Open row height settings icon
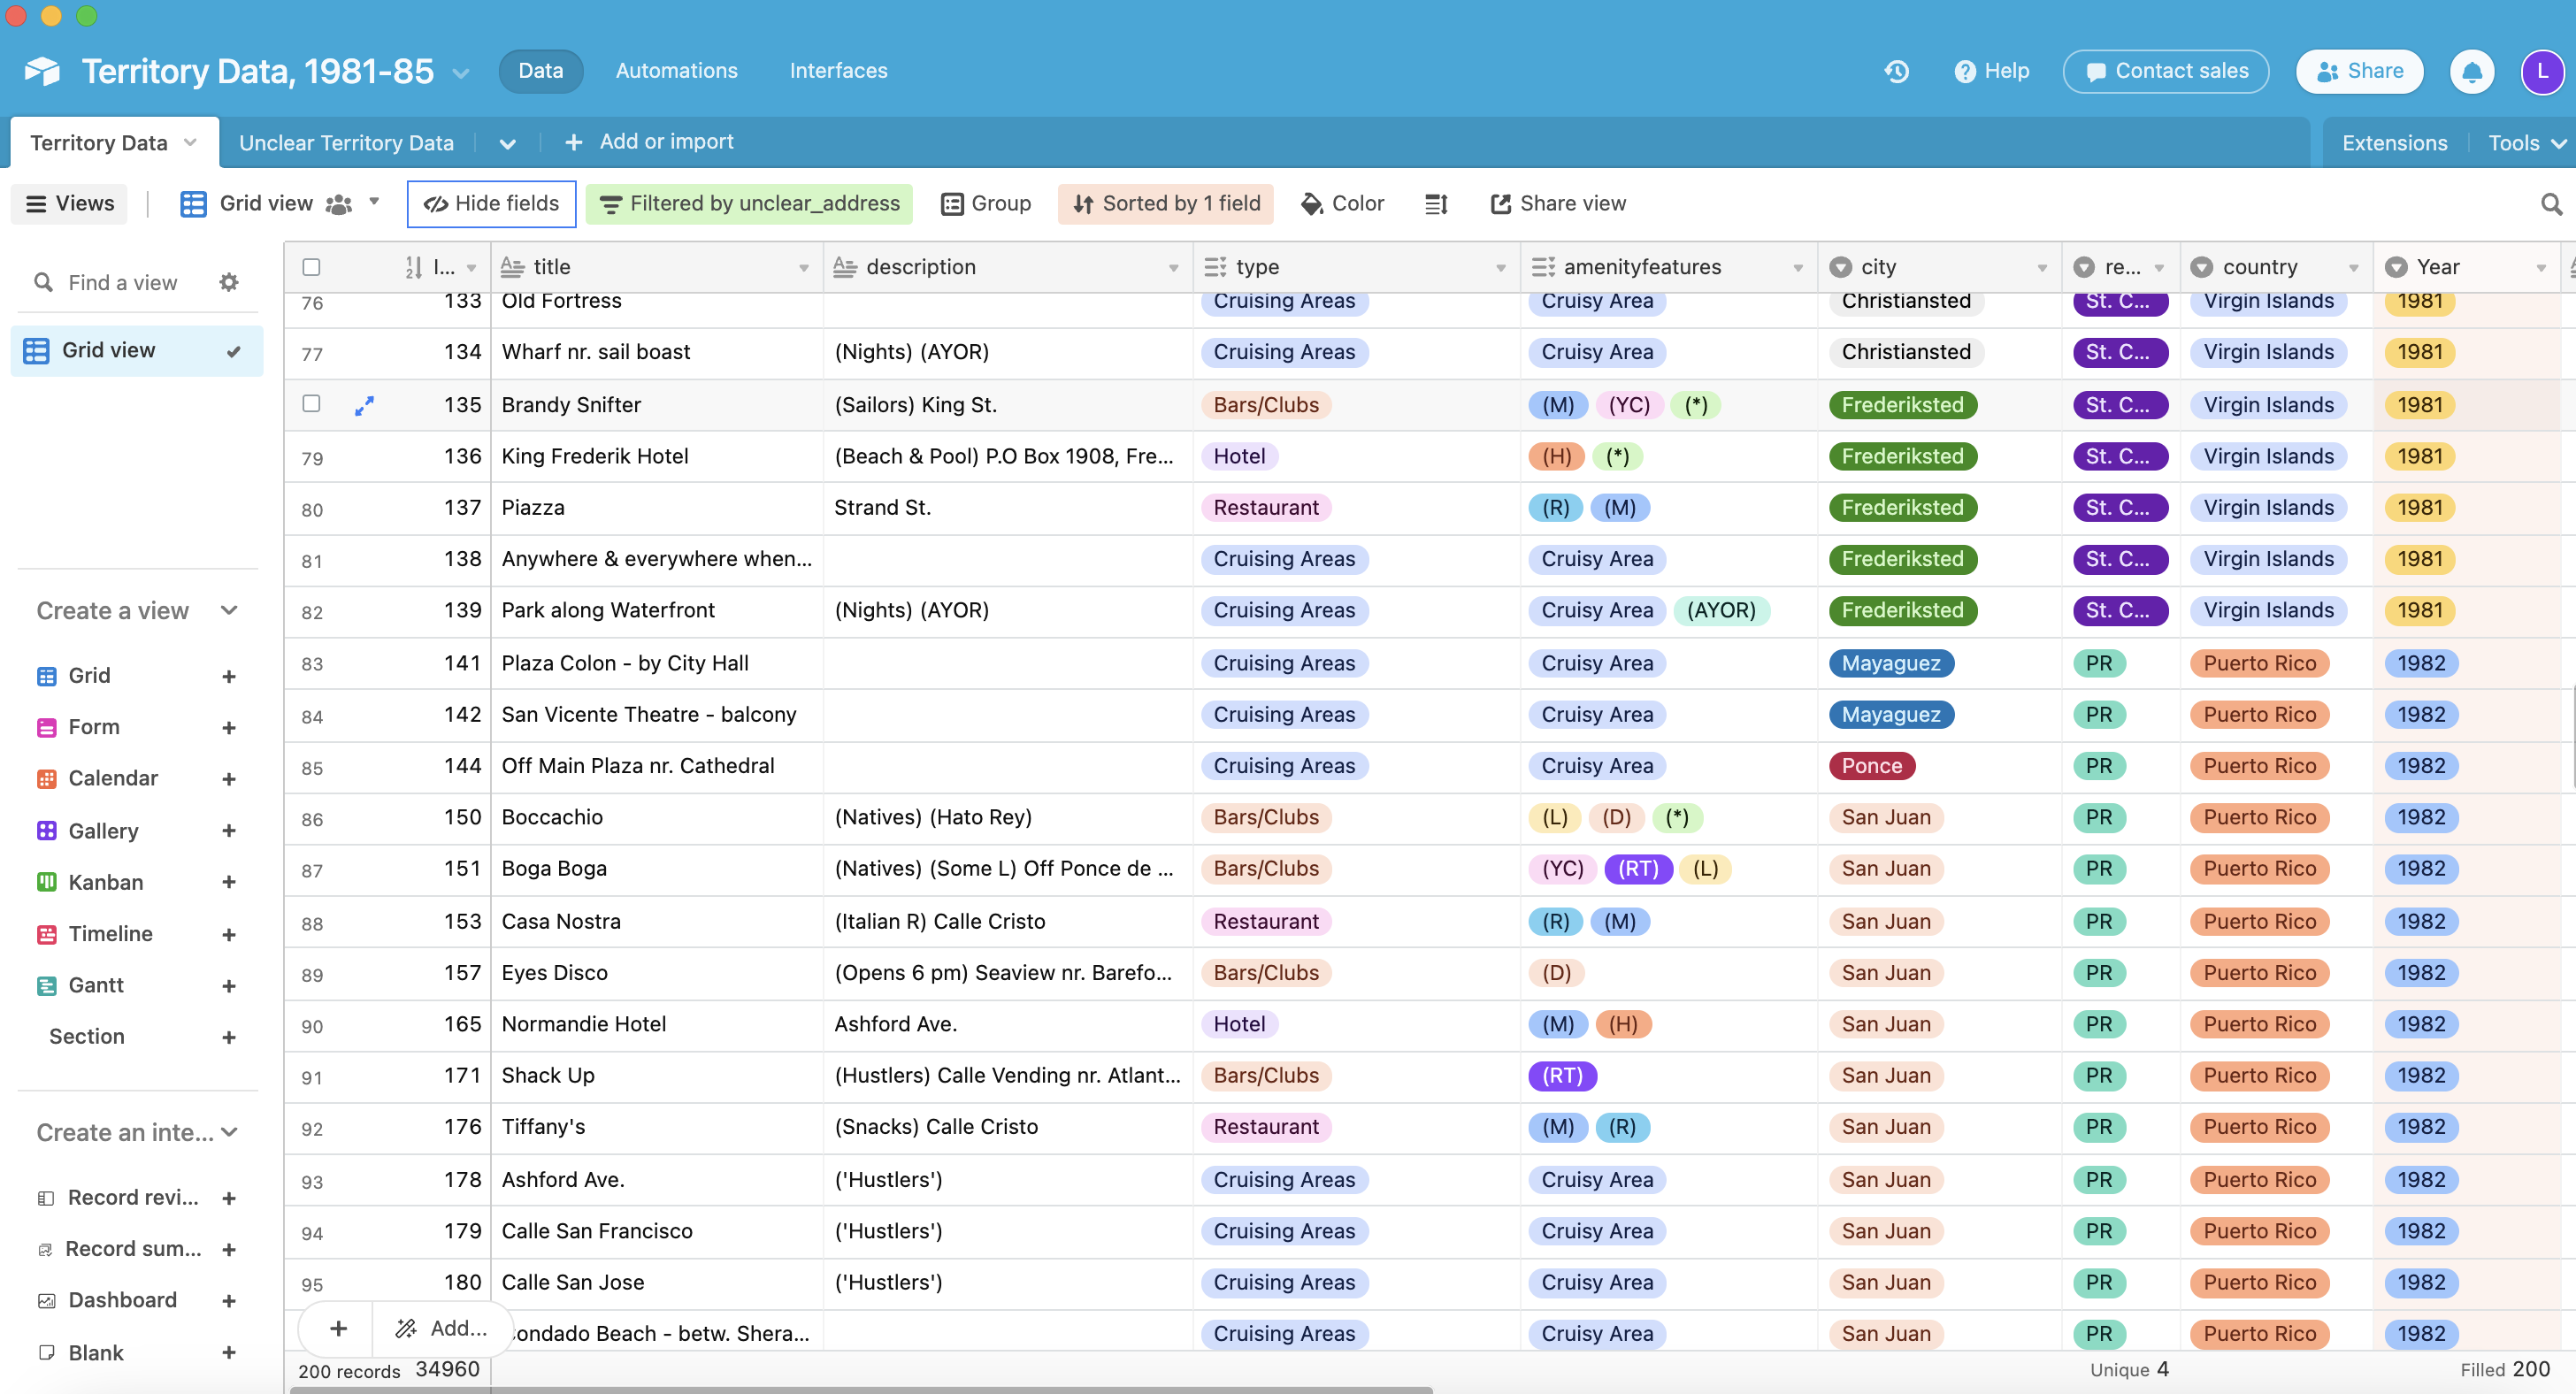 tap(1436, 204)
